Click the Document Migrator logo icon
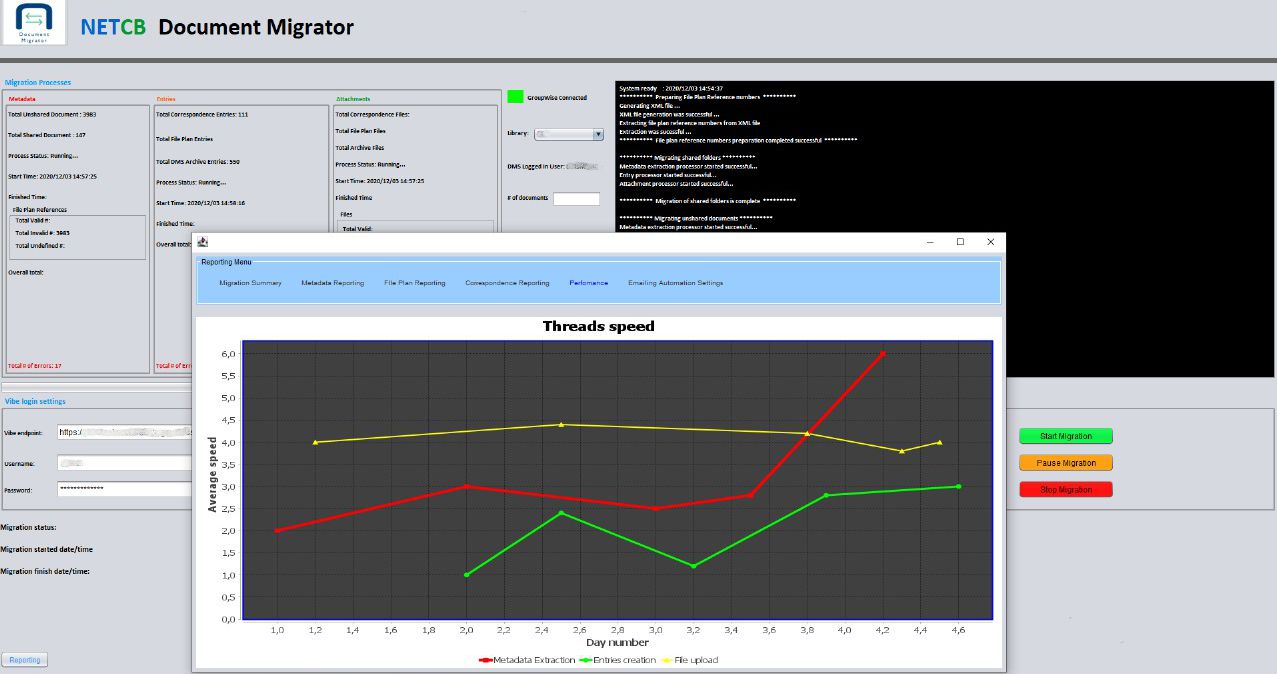1277x674 pixels. point(35,24)
